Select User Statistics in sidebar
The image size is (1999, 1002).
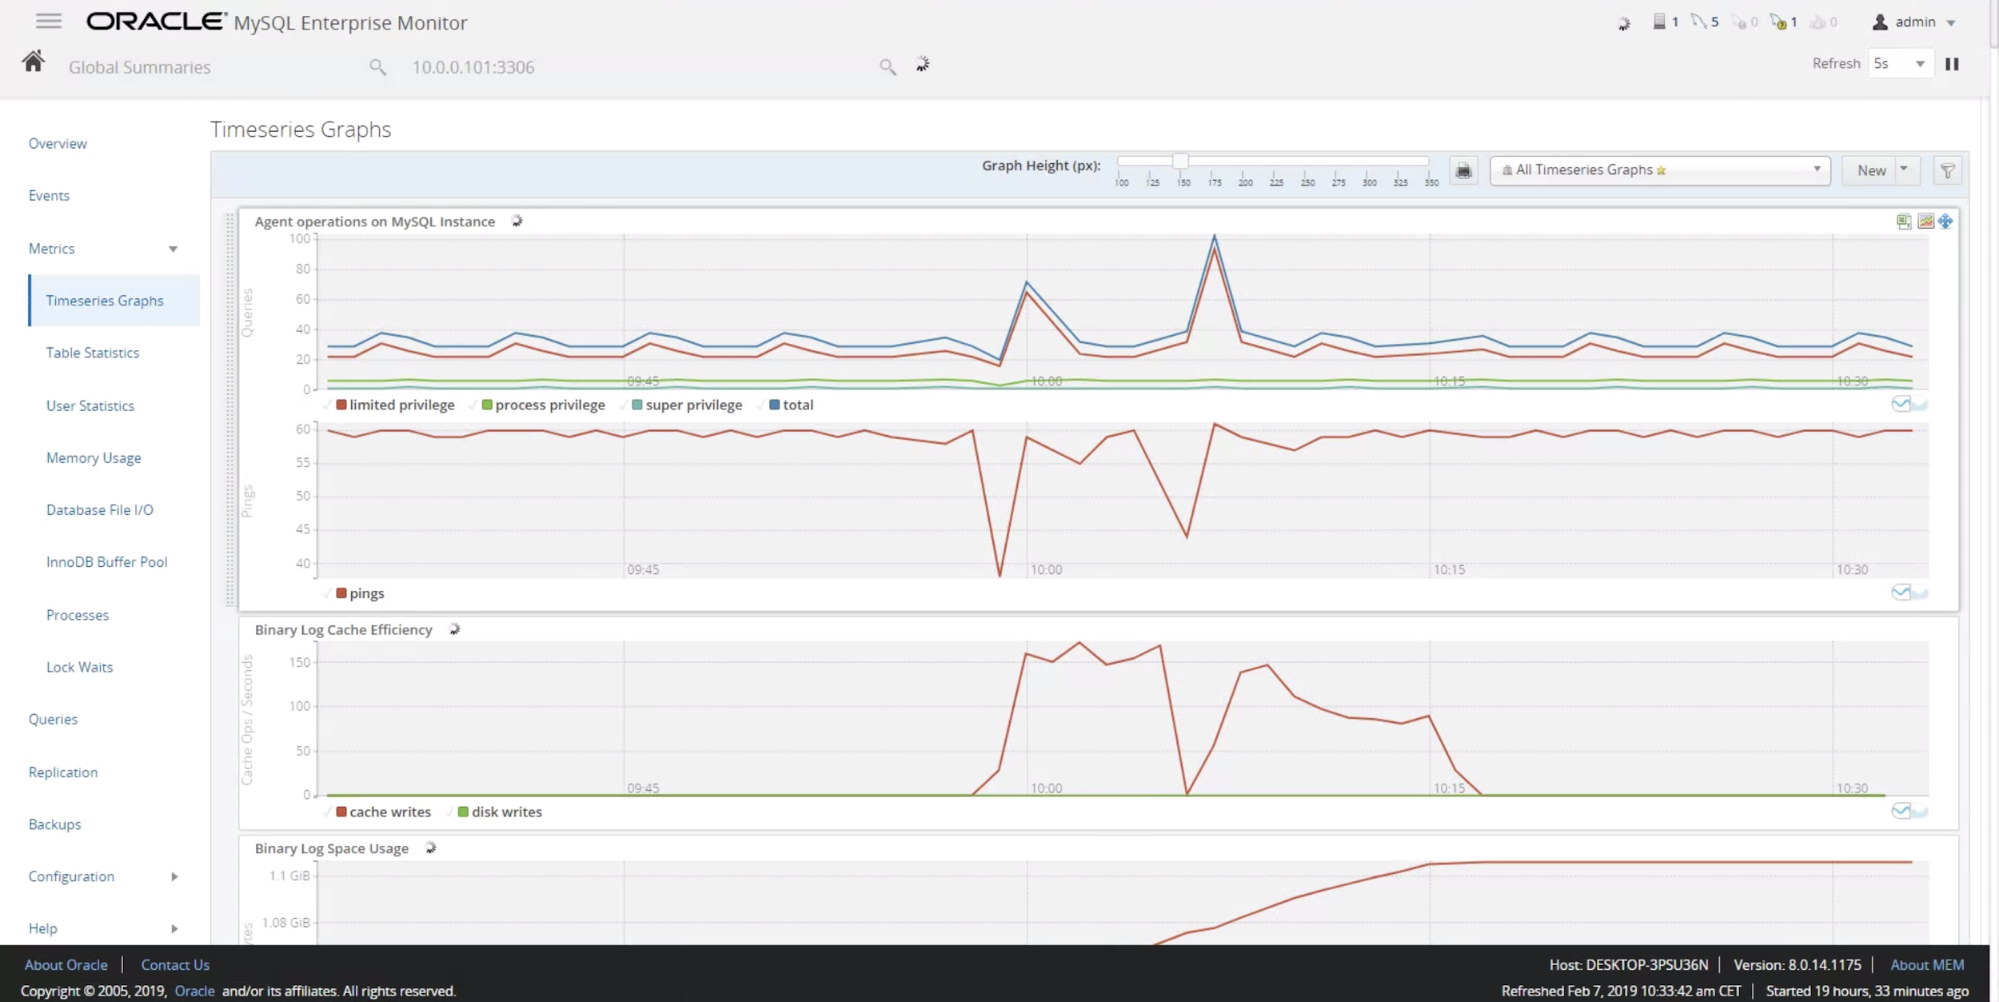pyautogui.click(x=90, y=406)
